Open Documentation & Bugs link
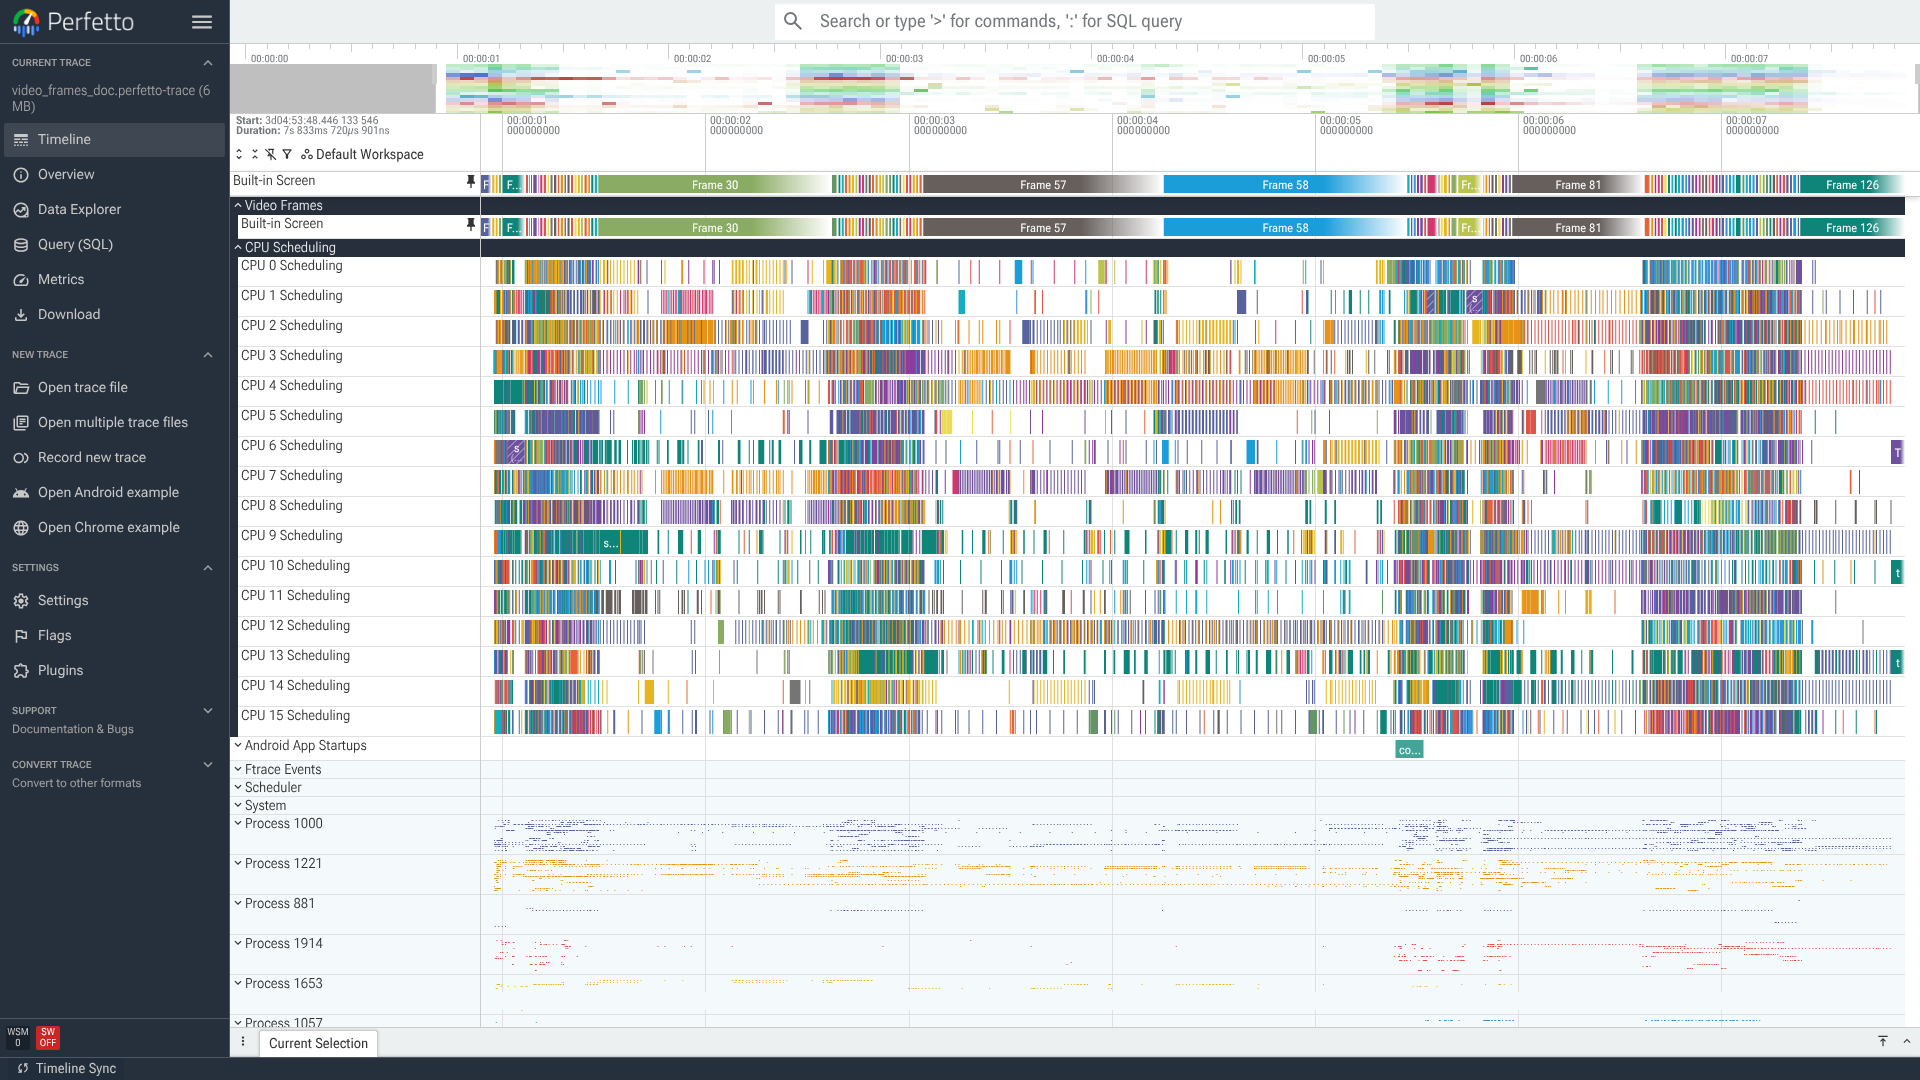 (x=73, y=729)
